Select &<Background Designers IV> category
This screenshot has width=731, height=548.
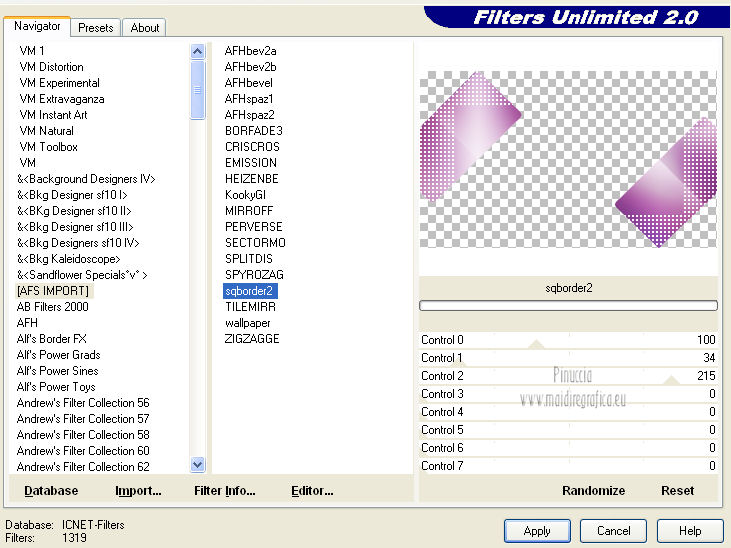(86, 179)
